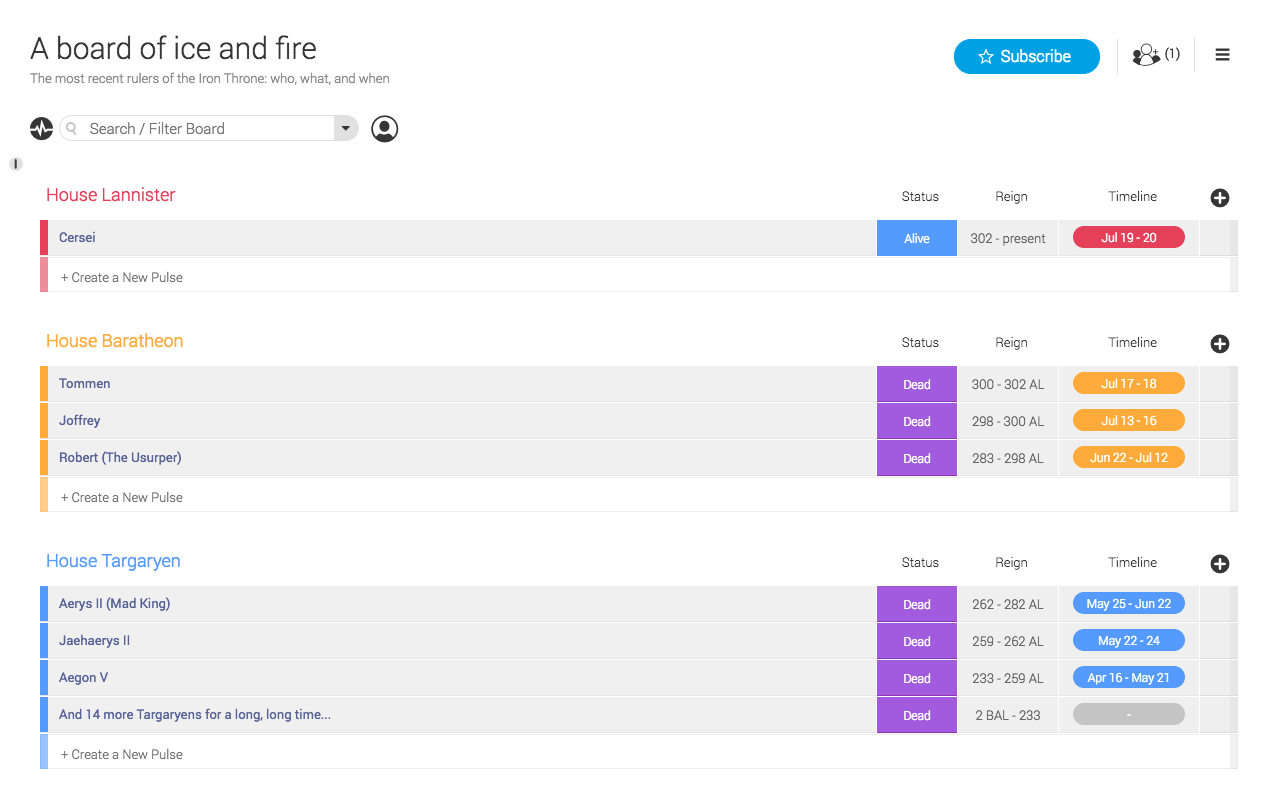Create a new pulse under House Targaryen
Image resolution: width=1270 pixels, height=804 pixels.
tap(122, 754)
